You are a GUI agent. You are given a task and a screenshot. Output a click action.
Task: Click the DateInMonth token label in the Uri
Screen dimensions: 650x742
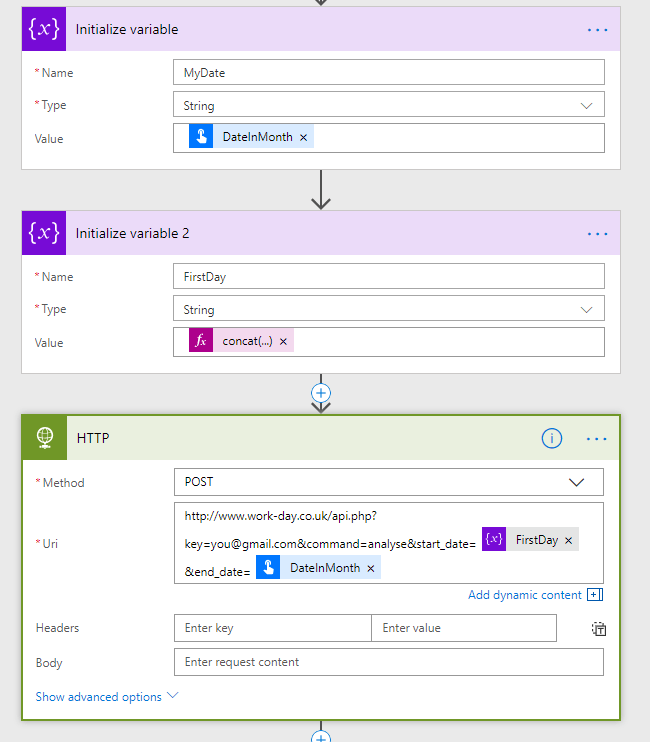coord(325,568)
